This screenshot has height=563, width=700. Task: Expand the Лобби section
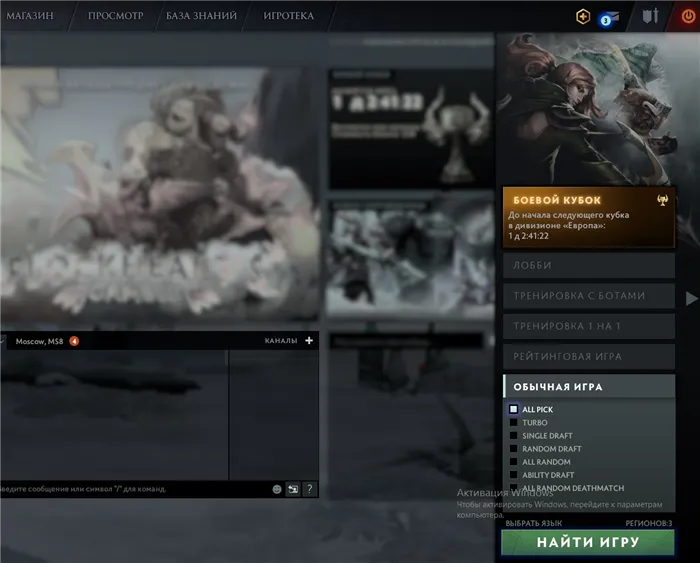(589, 265)
